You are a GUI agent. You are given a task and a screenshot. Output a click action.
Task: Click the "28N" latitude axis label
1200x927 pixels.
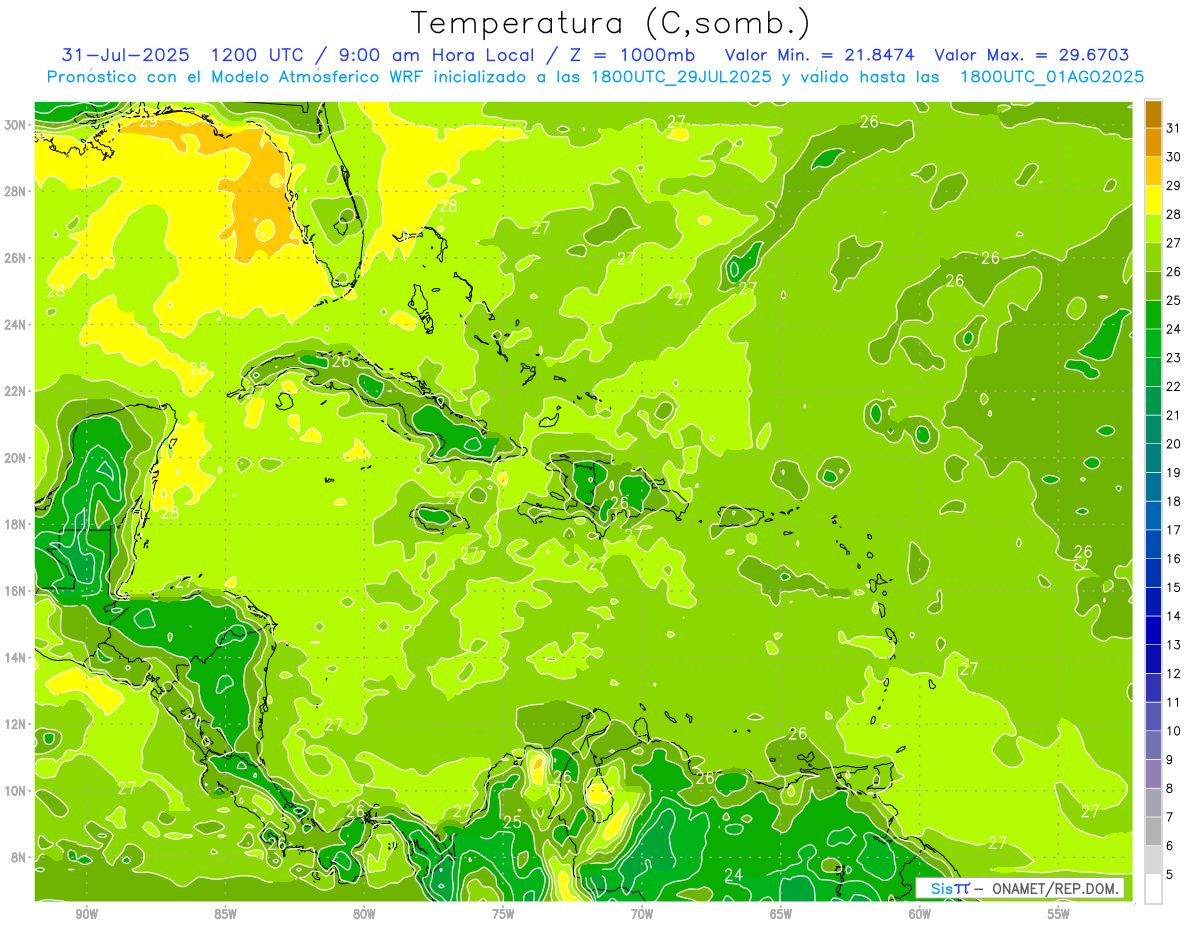(16, 191)
